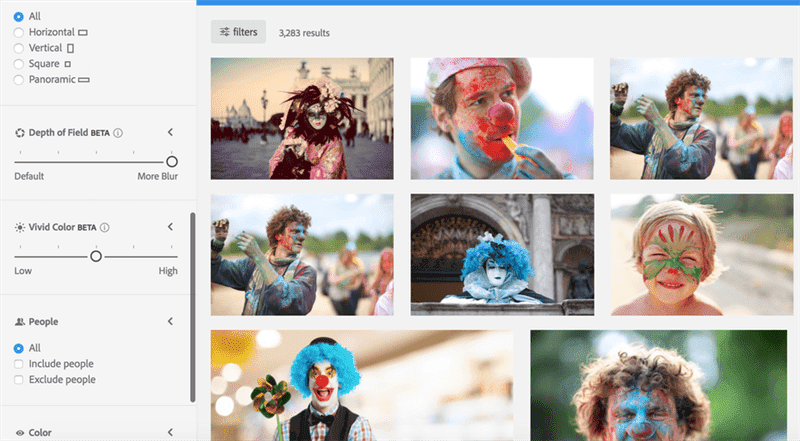Open the curly-haired blue painted face photo
The height and width of the screenshot is (441, 800).
(659, 385)
